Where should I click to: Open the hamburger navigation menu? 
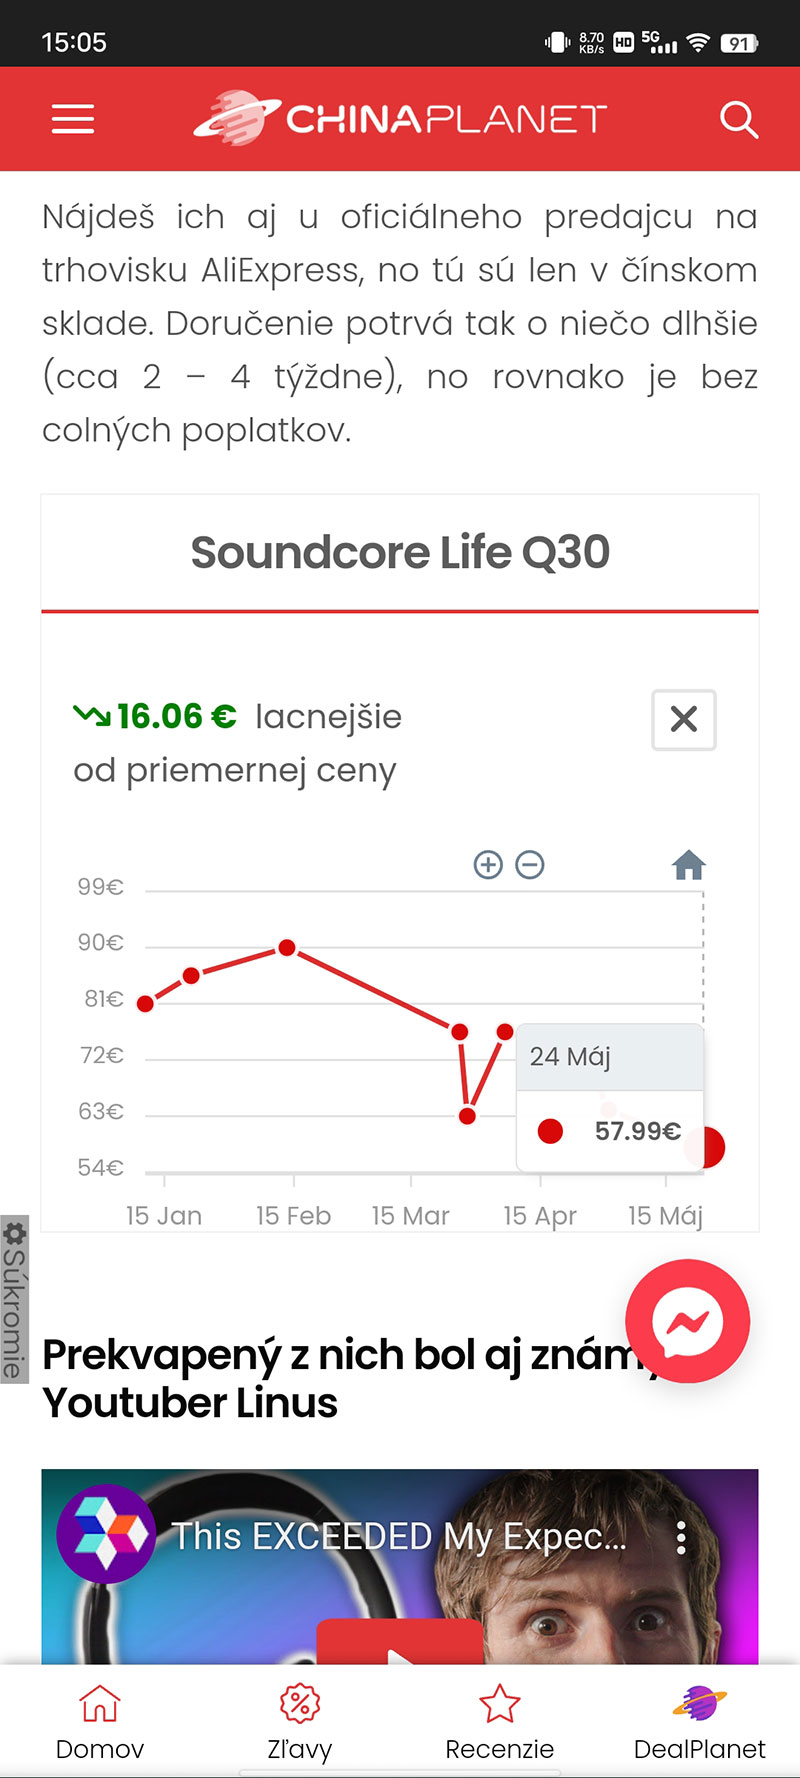73,119
